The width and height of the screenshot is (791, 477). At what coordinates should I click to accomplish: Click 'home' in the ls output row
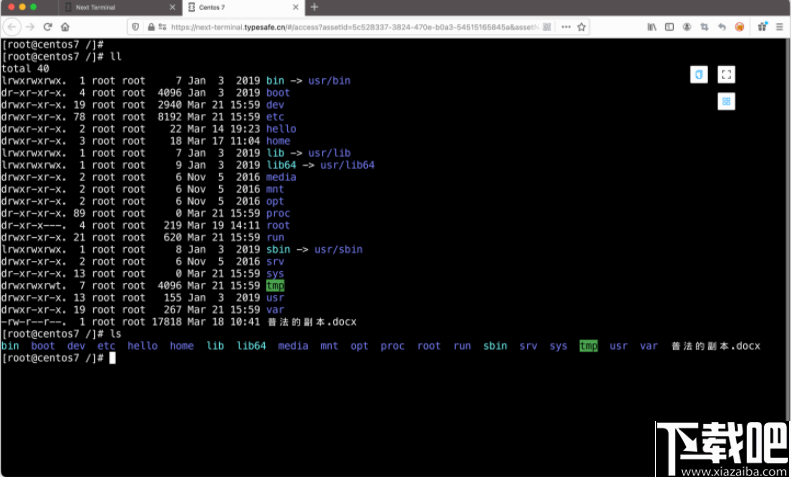[182, 346]
